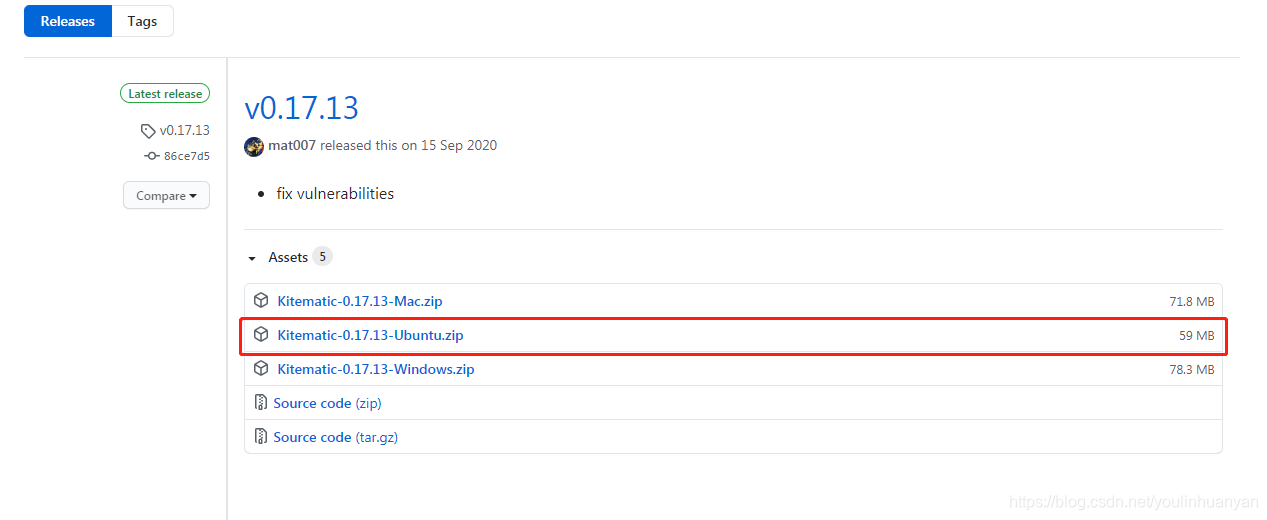The width and height of the screenshot is (1267, 520).
Task: Download Kitematic-0.17.13-Mac.zip
Action: 360,301
